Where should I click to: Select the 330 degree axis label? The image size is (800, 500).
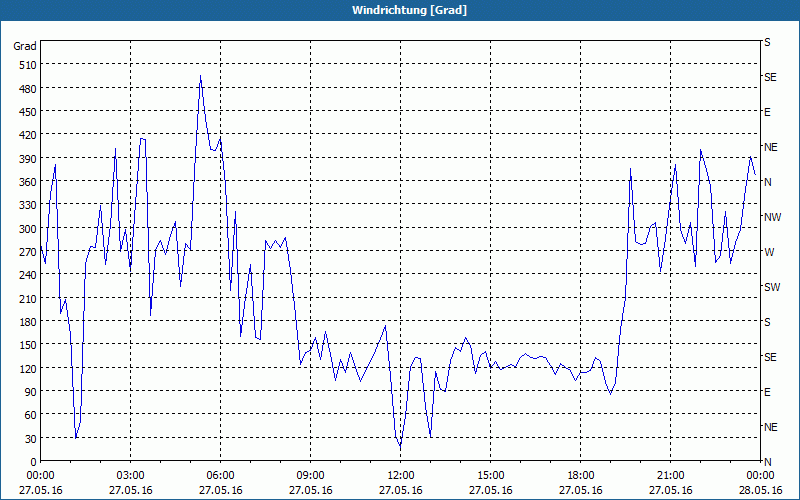pos(28,205)
